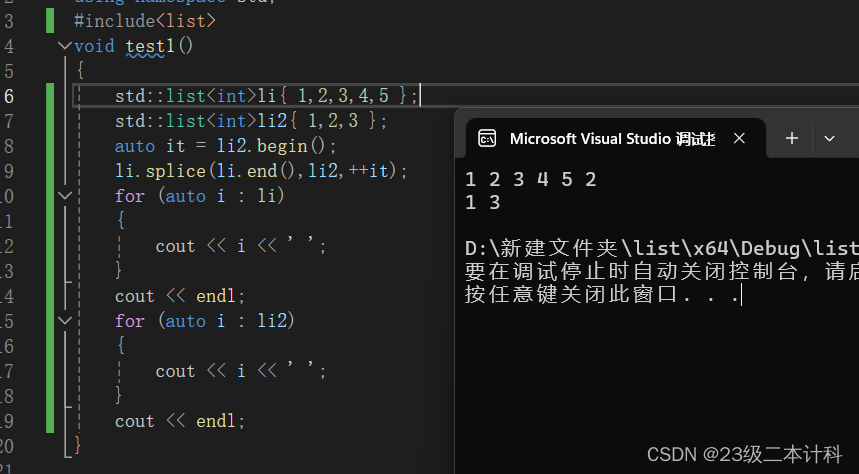Click console output line '1 3'

(482, 203)
